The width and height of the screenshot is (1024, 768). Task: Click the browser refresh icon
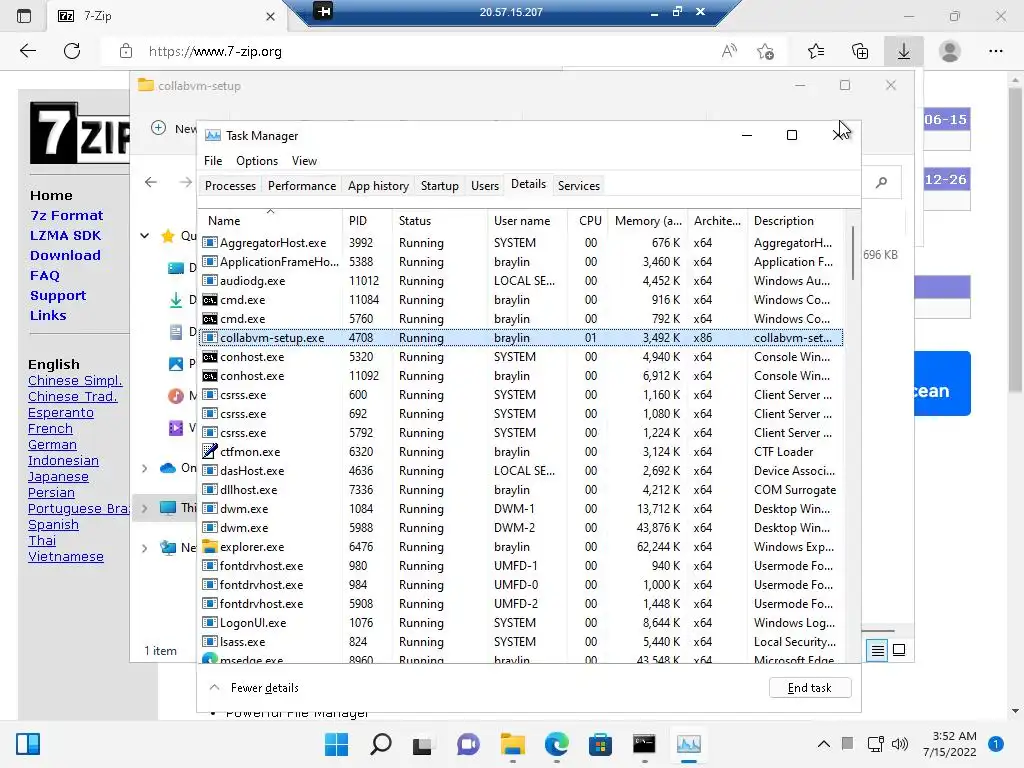pos(72,51)
